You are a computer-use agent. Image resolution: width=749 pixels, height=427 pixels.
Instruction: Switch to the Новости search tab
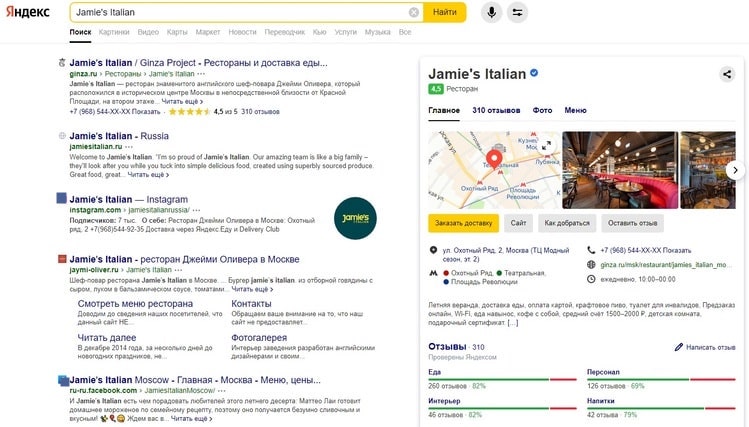pos(242,32)
